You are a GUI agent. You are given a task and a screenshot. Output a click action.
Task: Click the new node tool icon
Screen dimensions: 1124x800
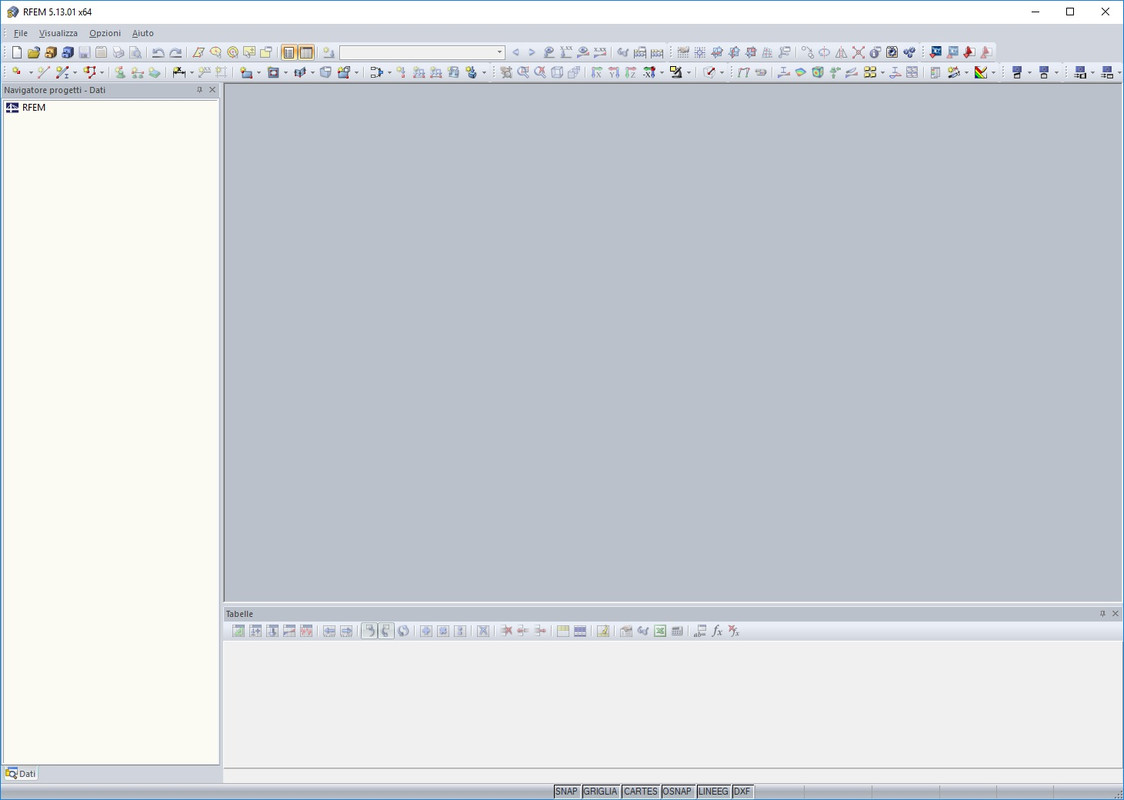coord(16,72)
